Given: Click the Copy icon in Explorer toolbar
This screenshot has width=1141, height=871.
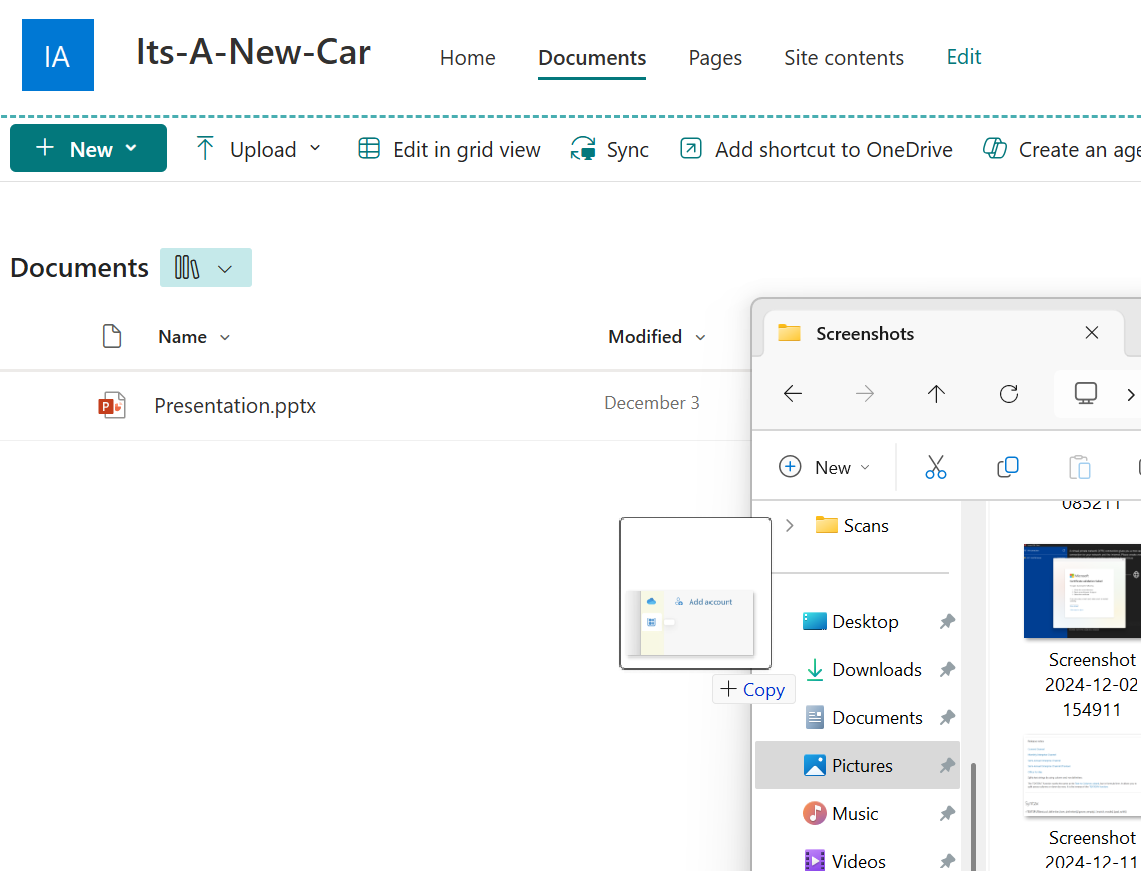Looking at the screenshot, I should tap(1008, 467).
